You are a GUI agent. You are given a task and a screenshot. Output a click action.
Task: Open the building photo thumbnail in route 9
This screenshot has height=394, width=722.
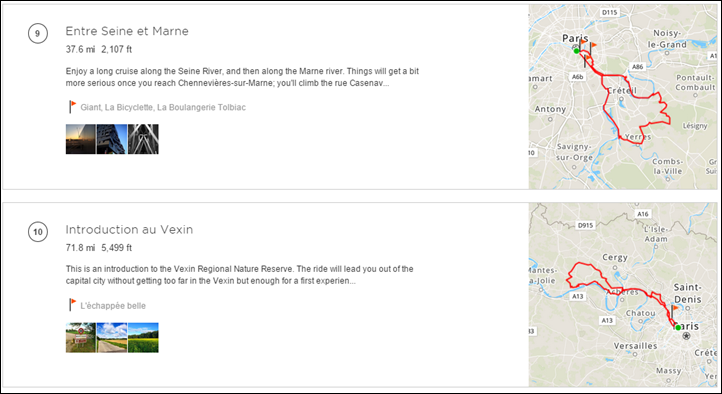click(112, 139)
